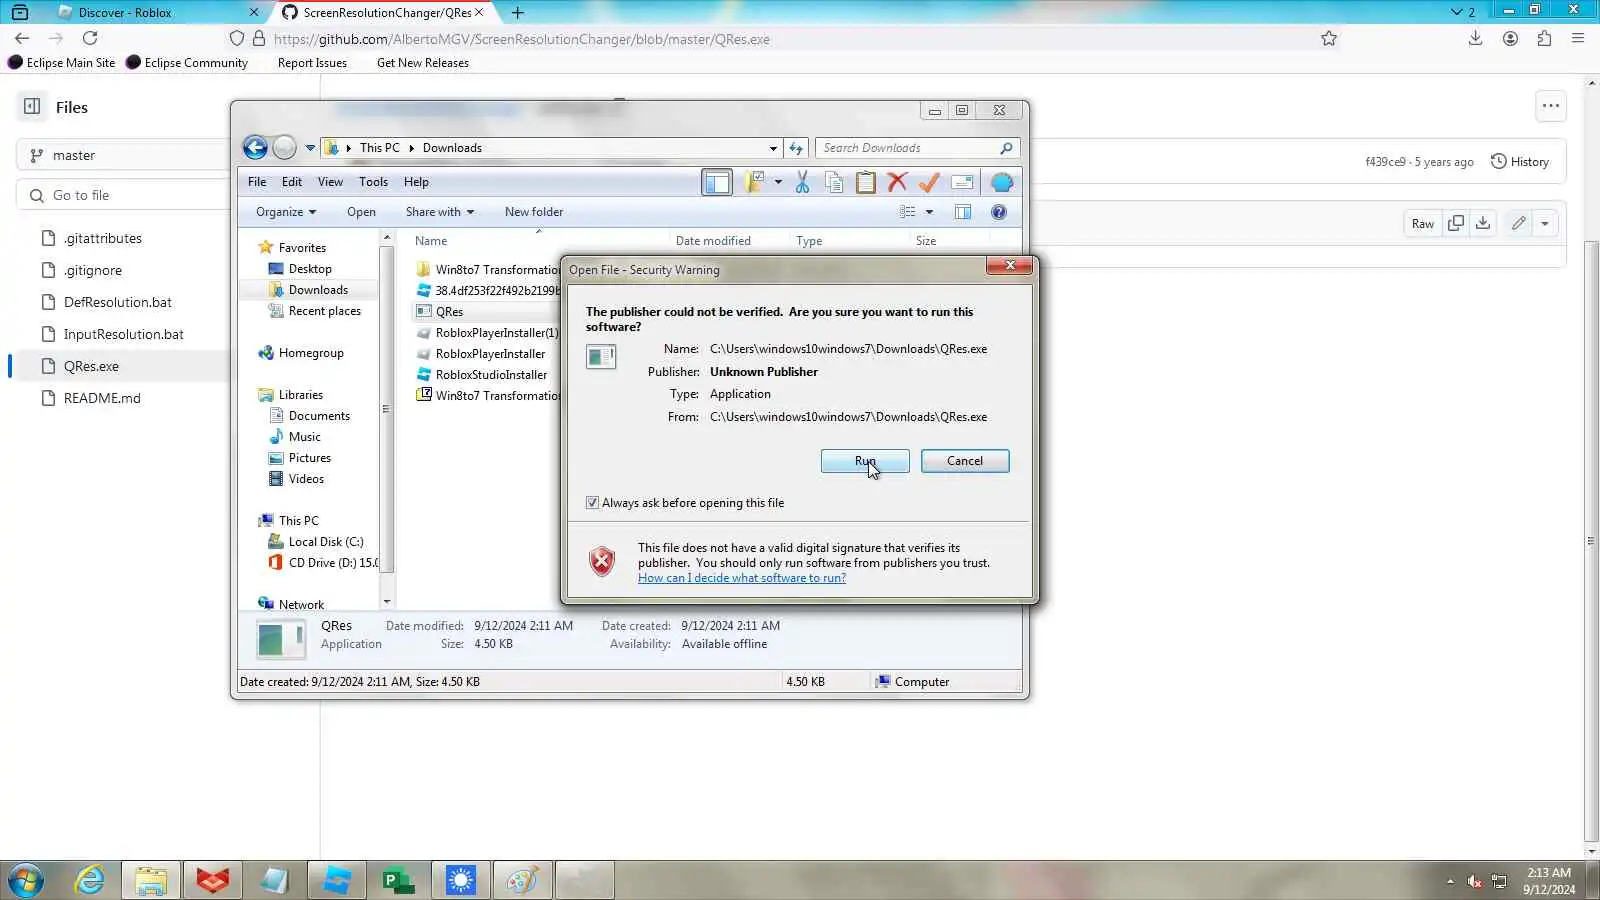Toggle the Explorer preview pane icon
Viewport: 1600px width, 900px height.
click(x=963, y=212)
